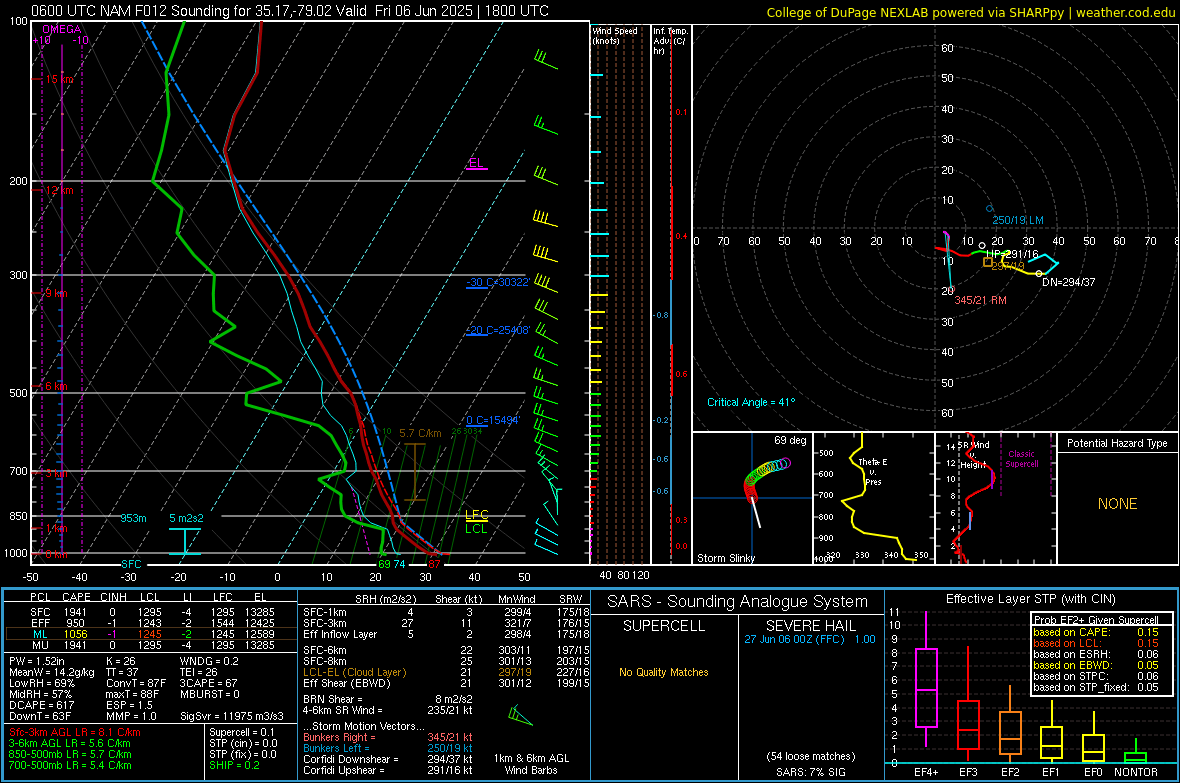Click the green LCL label on the skew-T
This screenshot has height=783, width=1180.
(476, 529)
